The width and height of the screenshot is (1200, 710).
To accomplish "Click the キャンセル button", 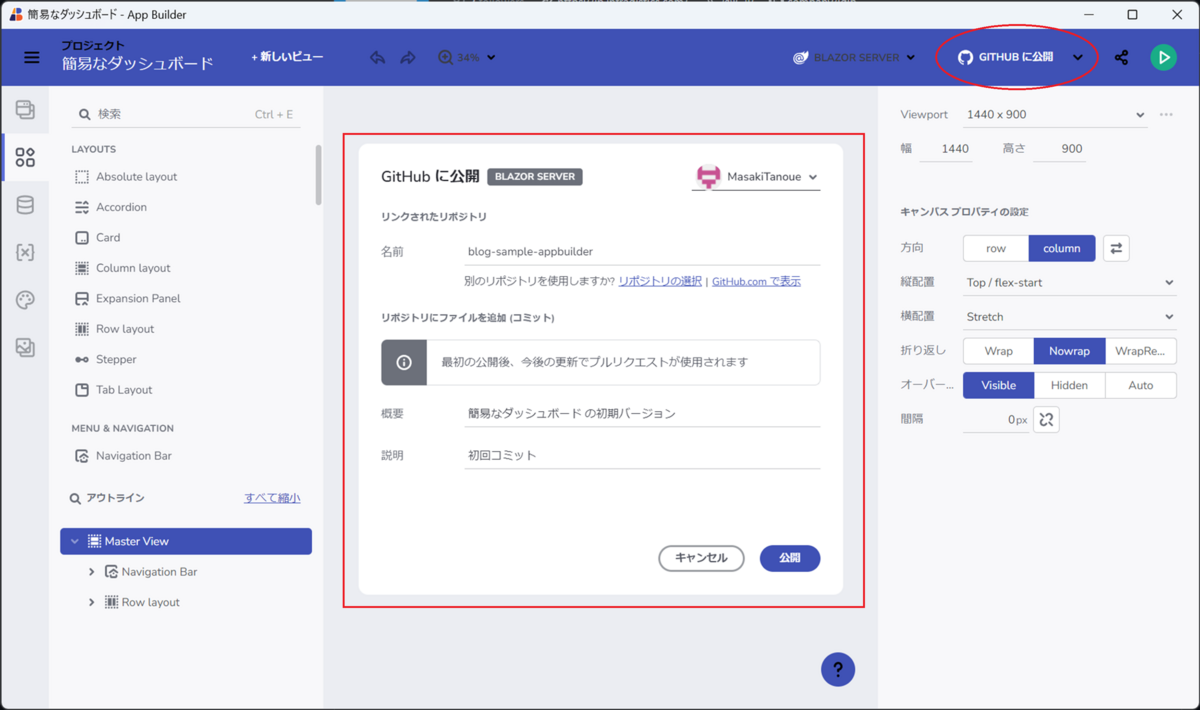I will click(x=701, y=558).
